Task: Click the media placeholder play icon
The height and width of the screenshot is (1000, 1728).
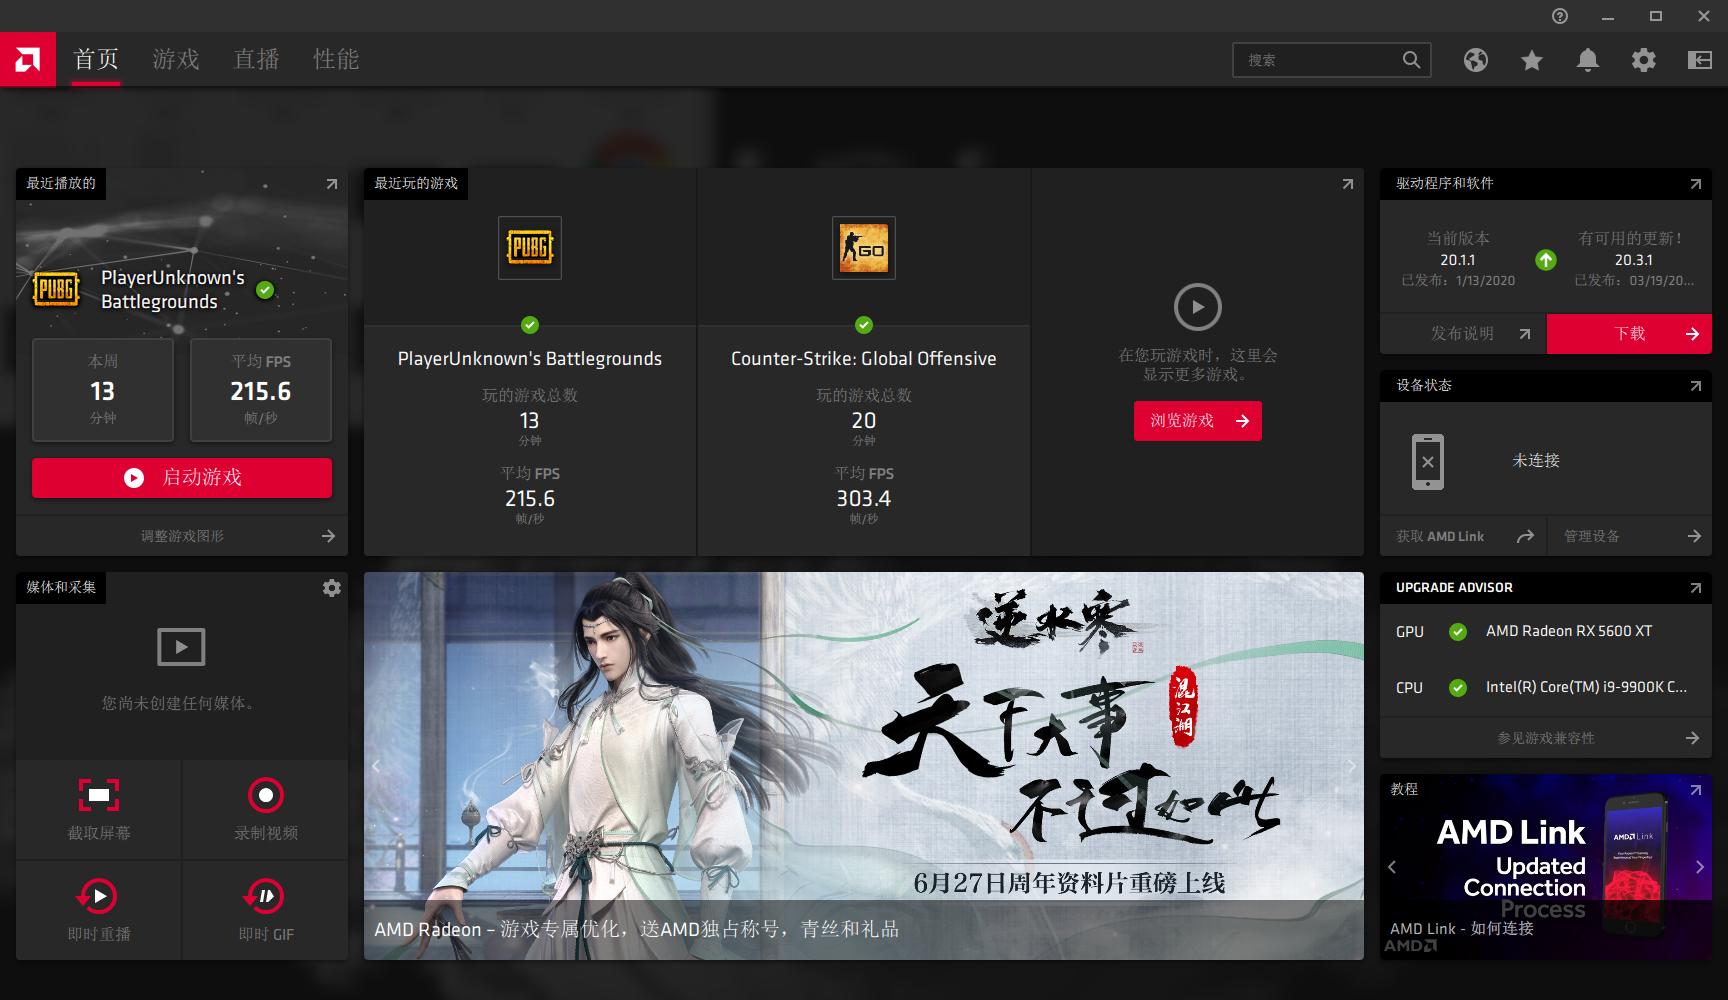Action: click(x=181, y=647)
